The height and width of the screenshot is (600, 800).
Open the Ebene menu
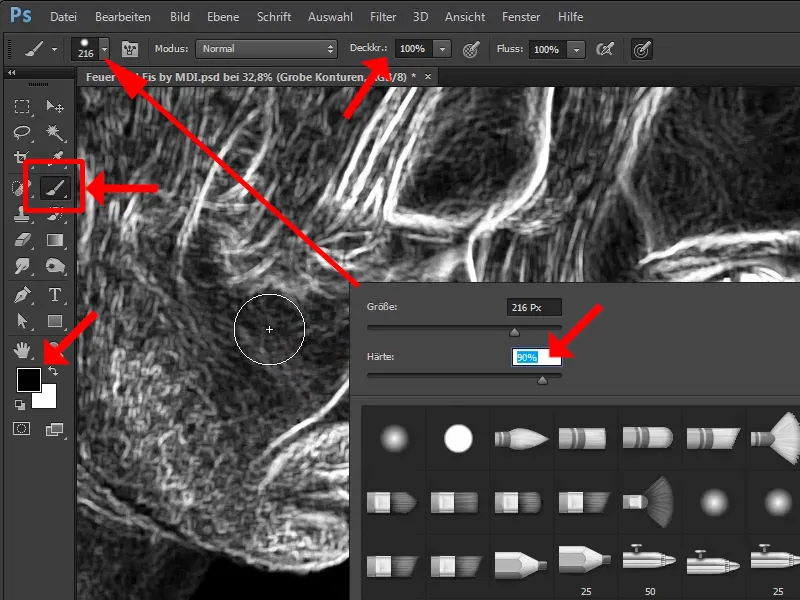[x=223, y=17]
